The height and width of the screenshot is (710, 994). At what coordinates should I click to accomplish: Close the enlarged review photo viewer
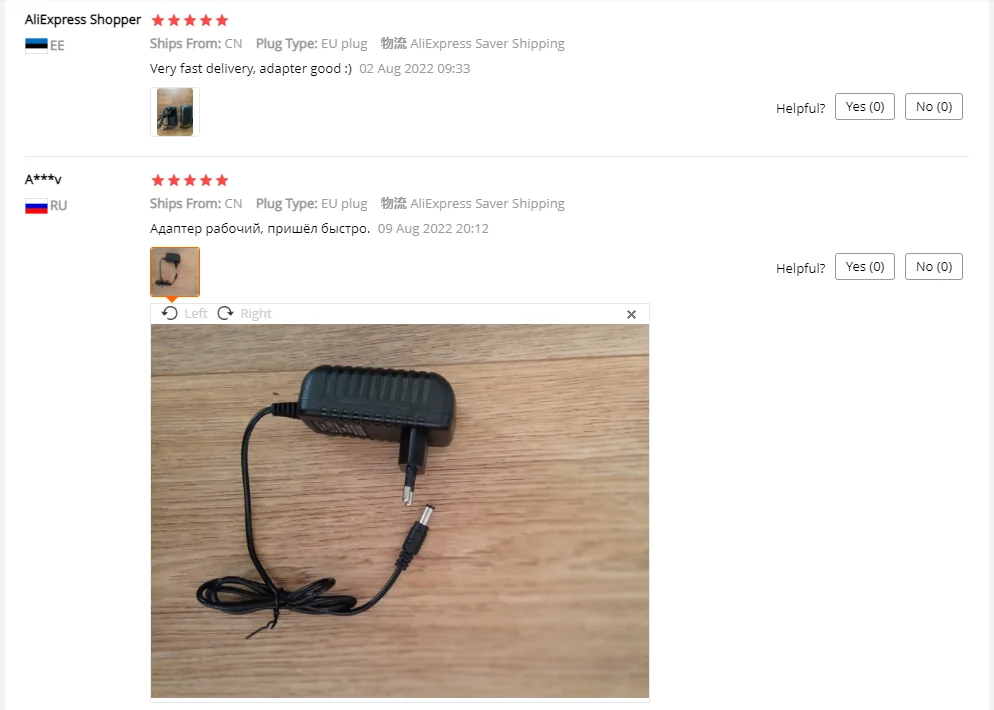click(631, 314)
